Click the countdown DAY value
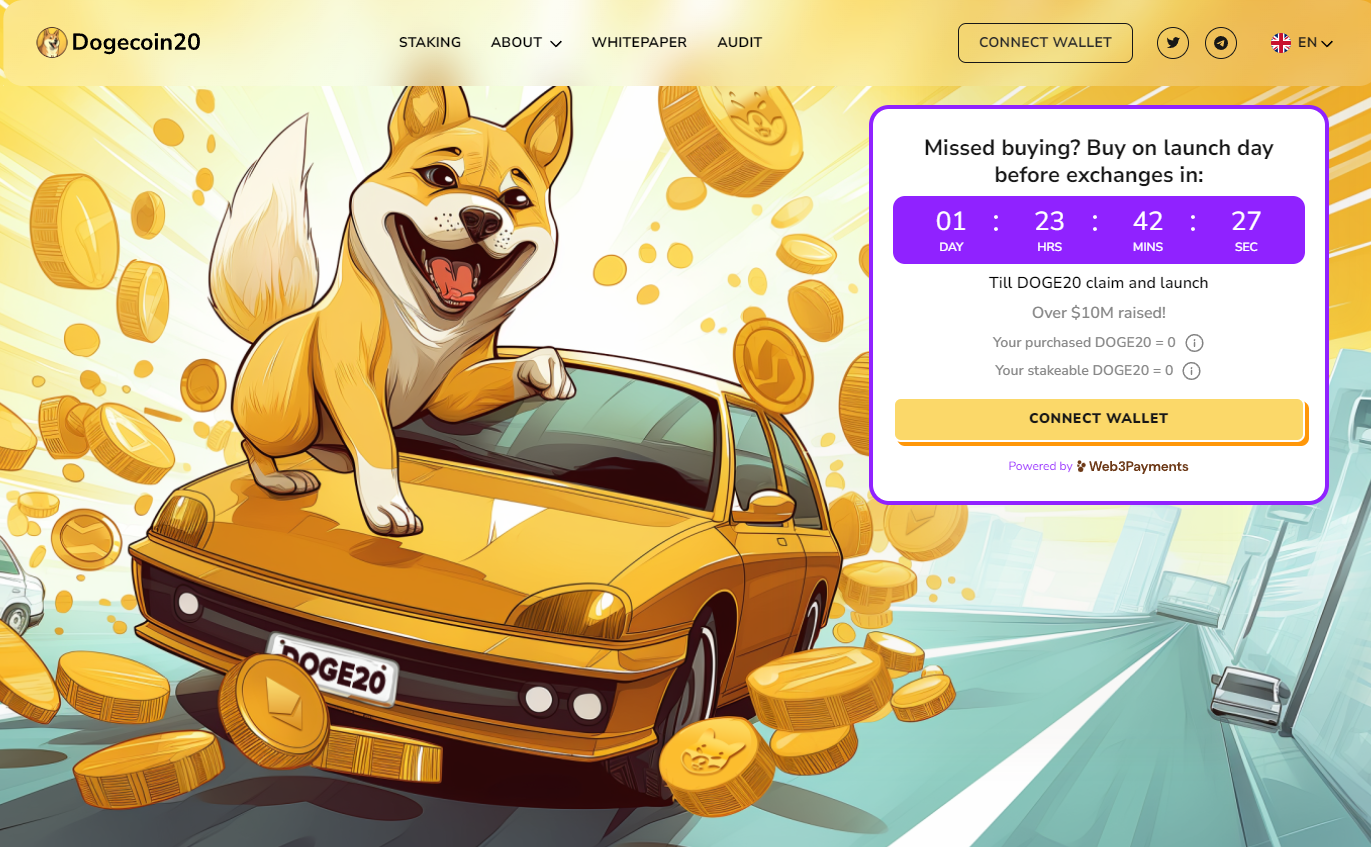Screen dimensions: 1371x847 pos(951,221)
